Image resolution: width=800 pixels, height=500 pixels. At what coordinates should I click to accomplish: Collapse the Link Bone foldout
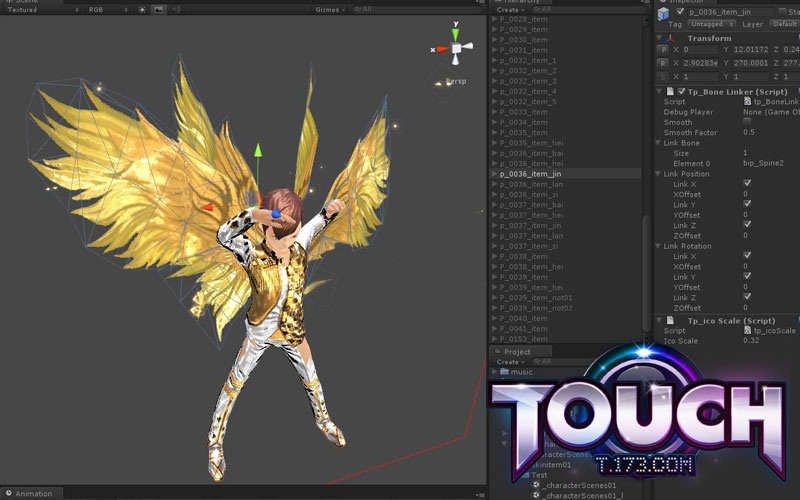click(x=658, y=143)
